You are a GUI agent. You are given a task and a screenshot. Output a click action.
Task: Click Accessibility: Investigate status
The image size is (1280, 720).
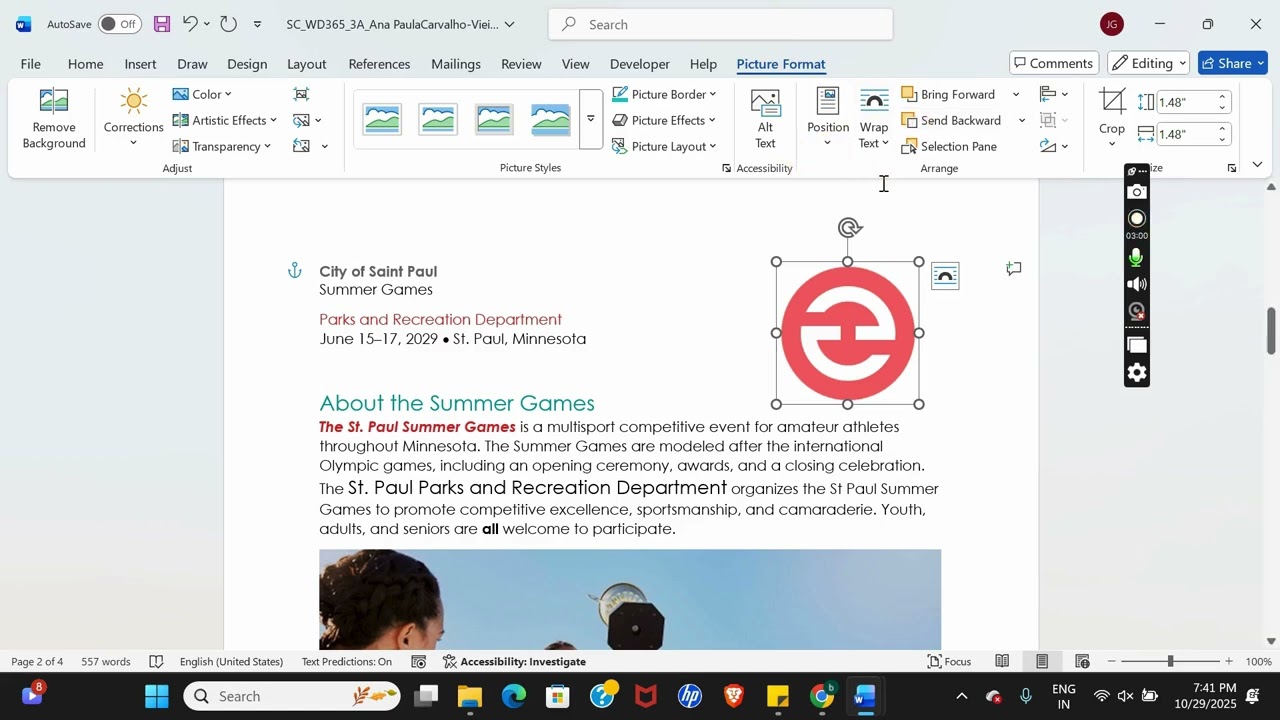point(514,661)
